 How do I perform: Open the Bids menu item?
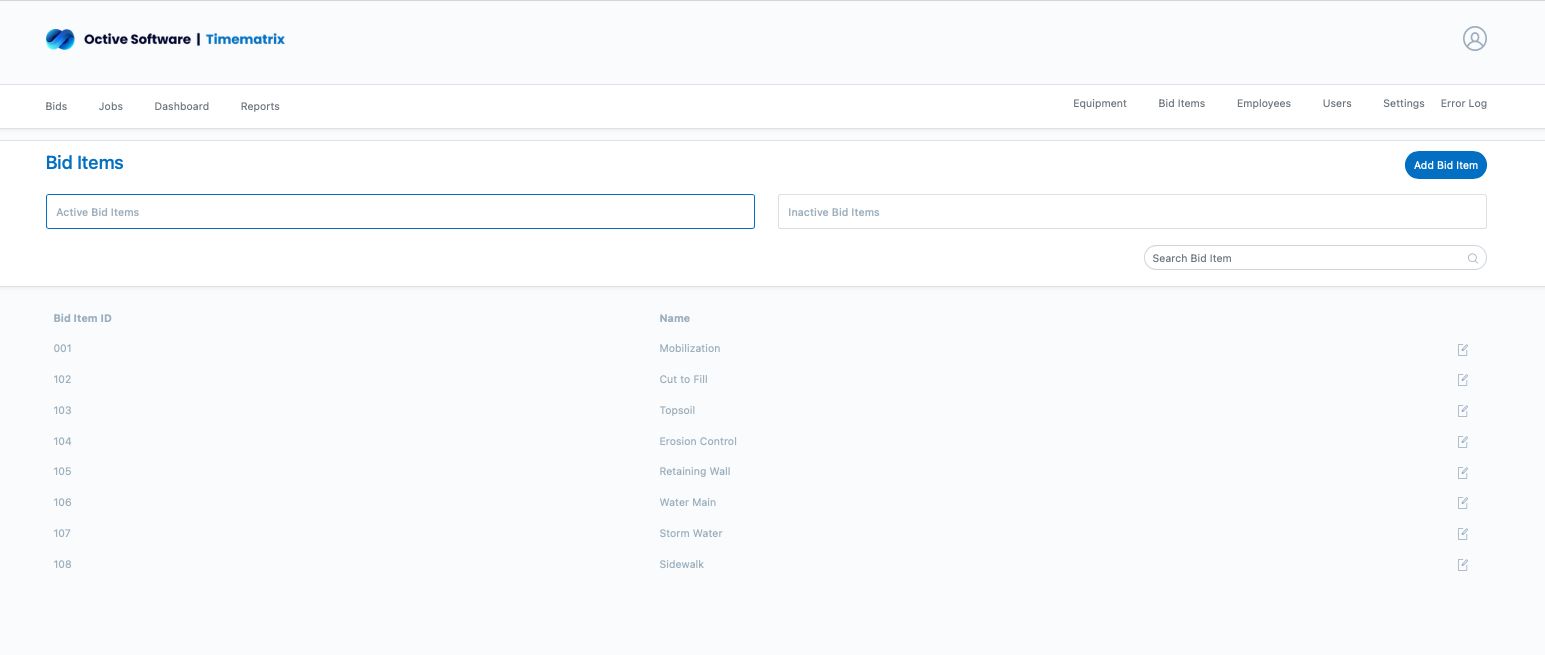[x=56, y=106]
